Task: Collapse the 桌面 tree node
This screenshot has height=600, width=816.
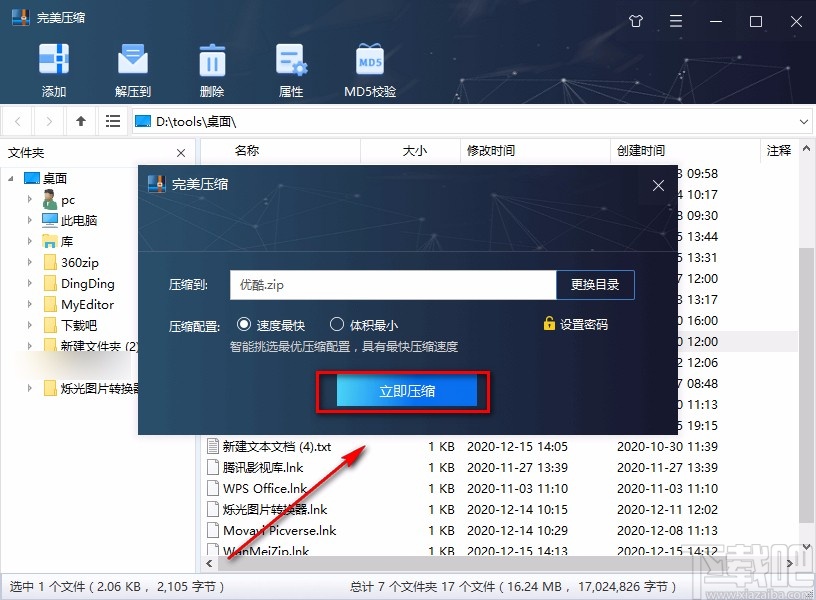Action: pos(11,178)
